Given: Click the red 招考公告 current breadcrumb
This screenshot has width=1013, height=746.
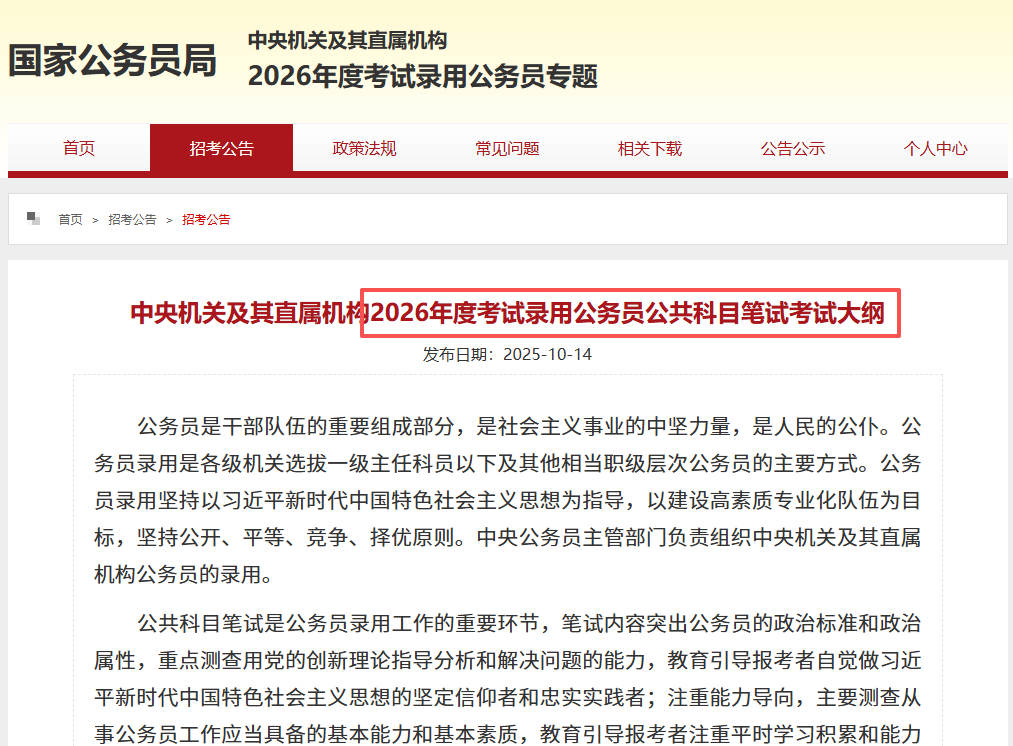Looking at the screenshot, I should 206,219.
